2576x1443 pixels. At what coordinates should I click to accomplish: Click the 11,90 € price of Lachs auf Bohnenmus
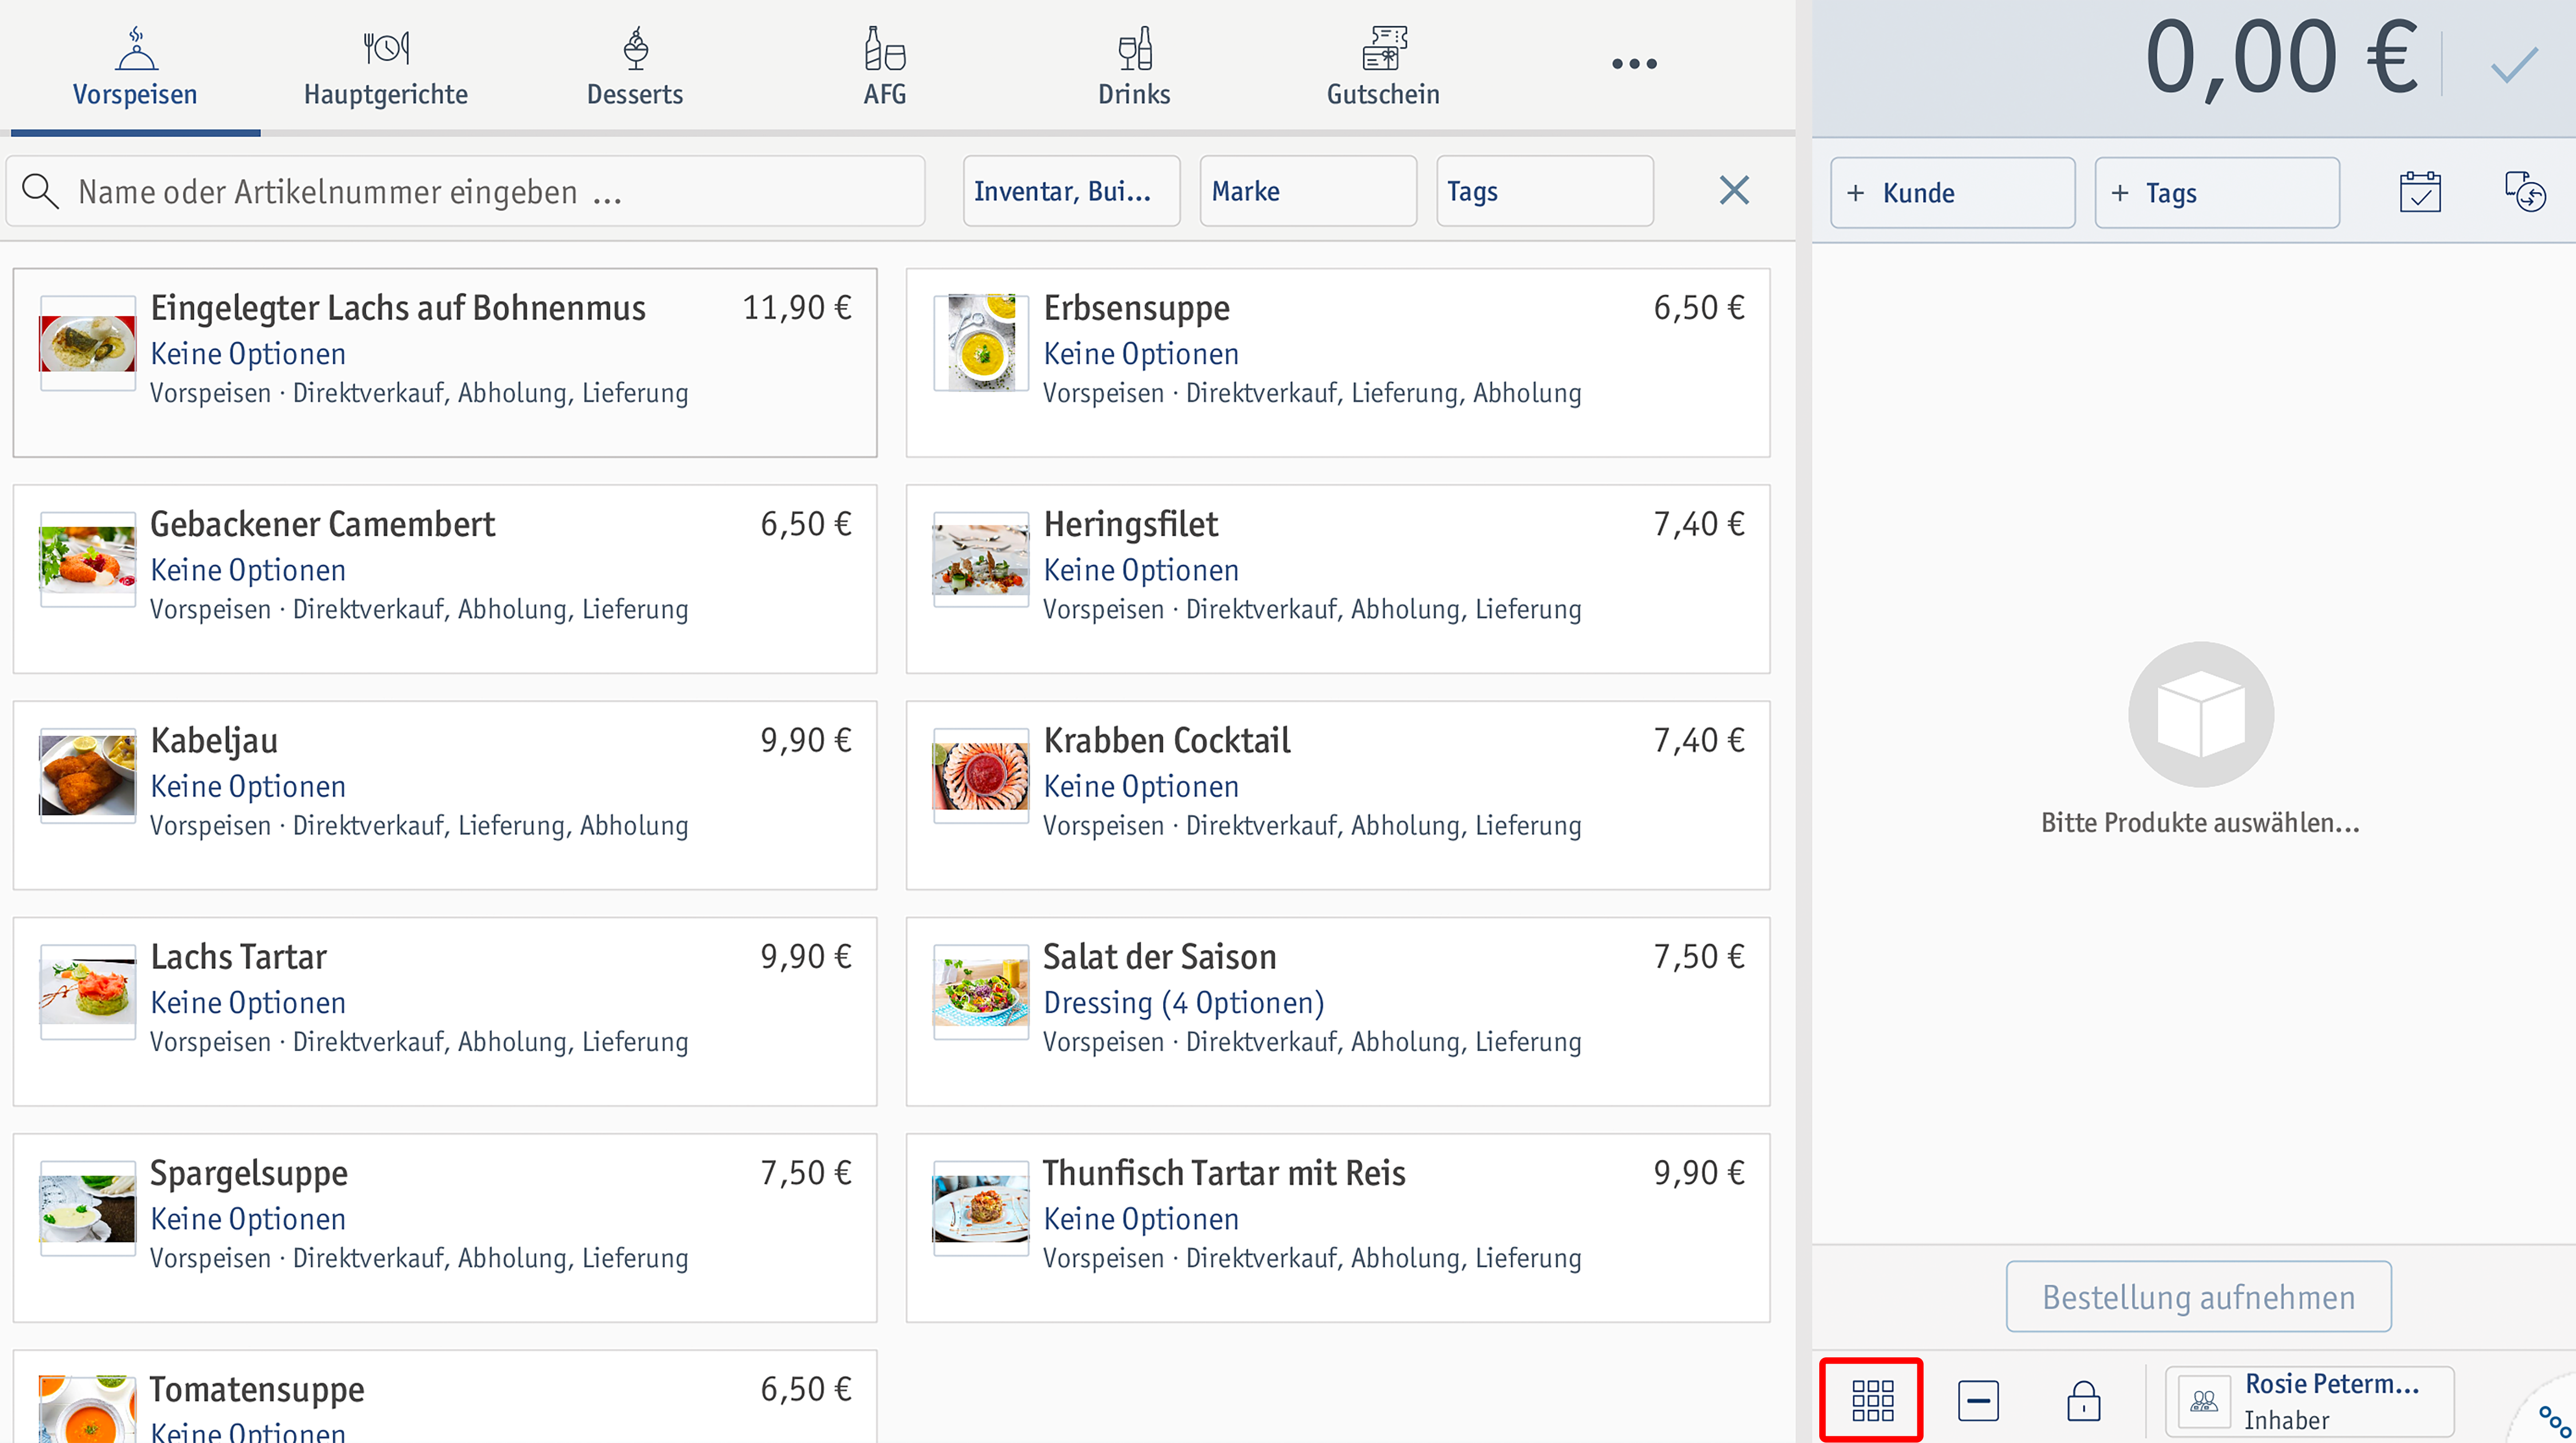[797, 308]
